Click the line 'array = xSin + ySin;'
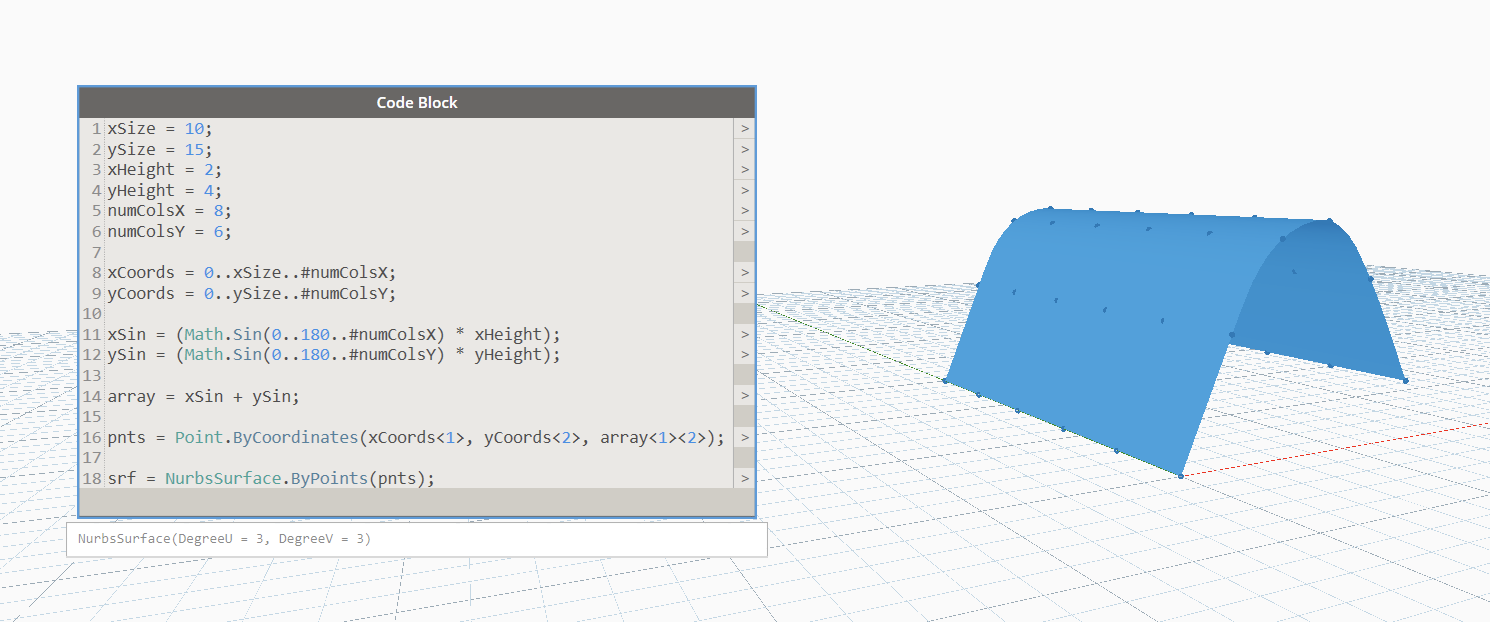Screen dimensions: 1490x622 pyautogui.click(x=204, y=396)
